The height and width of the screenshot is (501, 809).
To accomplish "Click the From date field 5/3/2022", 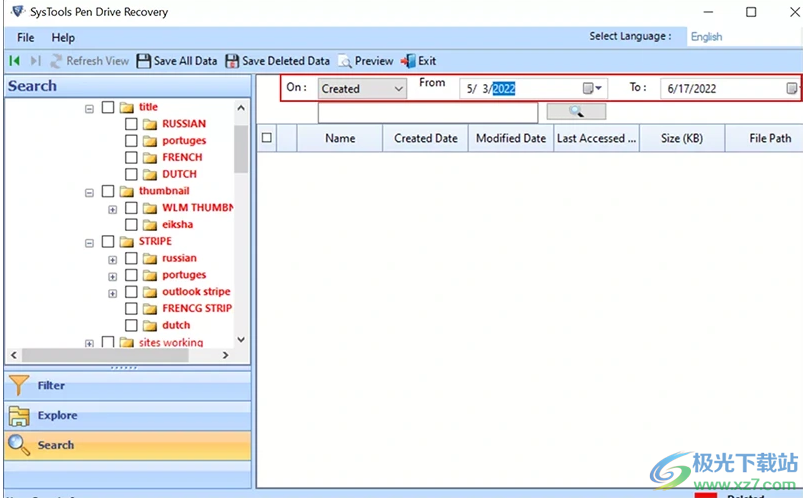I will 533,89.
